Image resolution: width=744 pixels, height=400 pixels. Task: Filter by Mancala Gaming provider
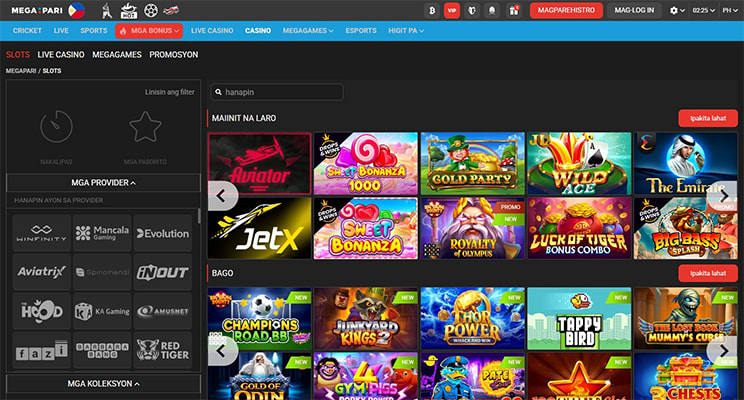102,233
